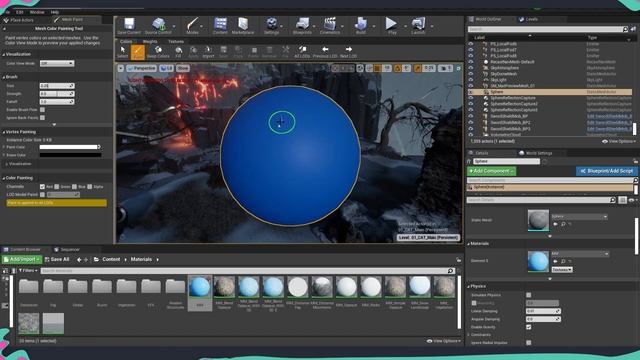640x360 pixels.
Task: Hide the SkyLight actor with its eye icon
Action: click(x=471, y=80)
